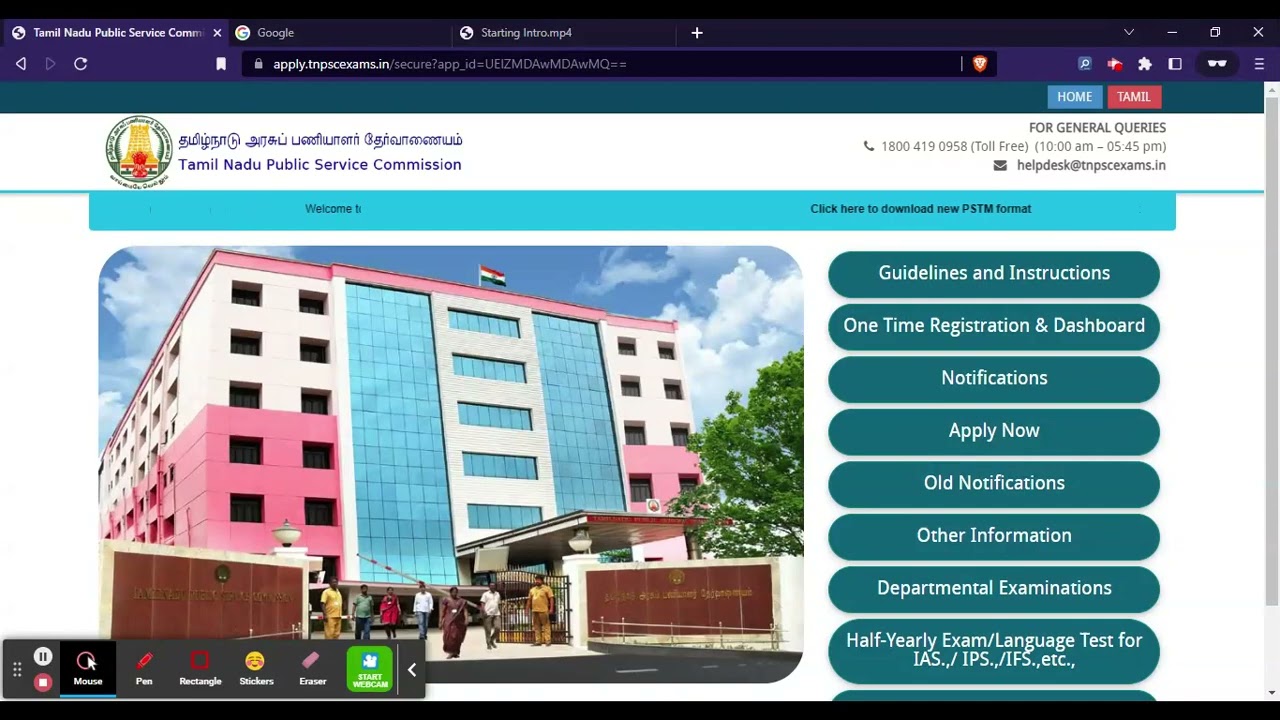Click the HOME button
This screenshot has width=1280, height=720.
[x=1075, y=97]
